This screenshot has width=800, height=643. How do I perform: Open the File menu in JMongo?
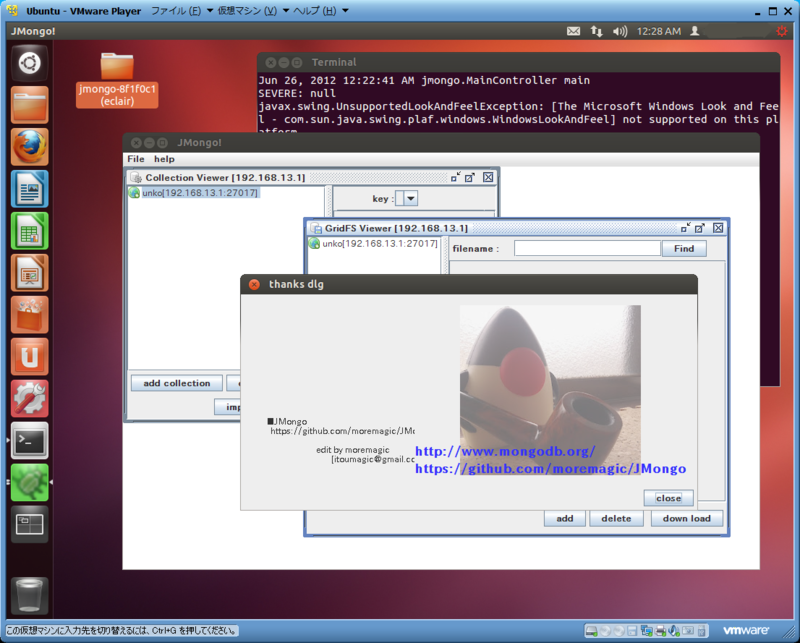click(x=135, y=158)
